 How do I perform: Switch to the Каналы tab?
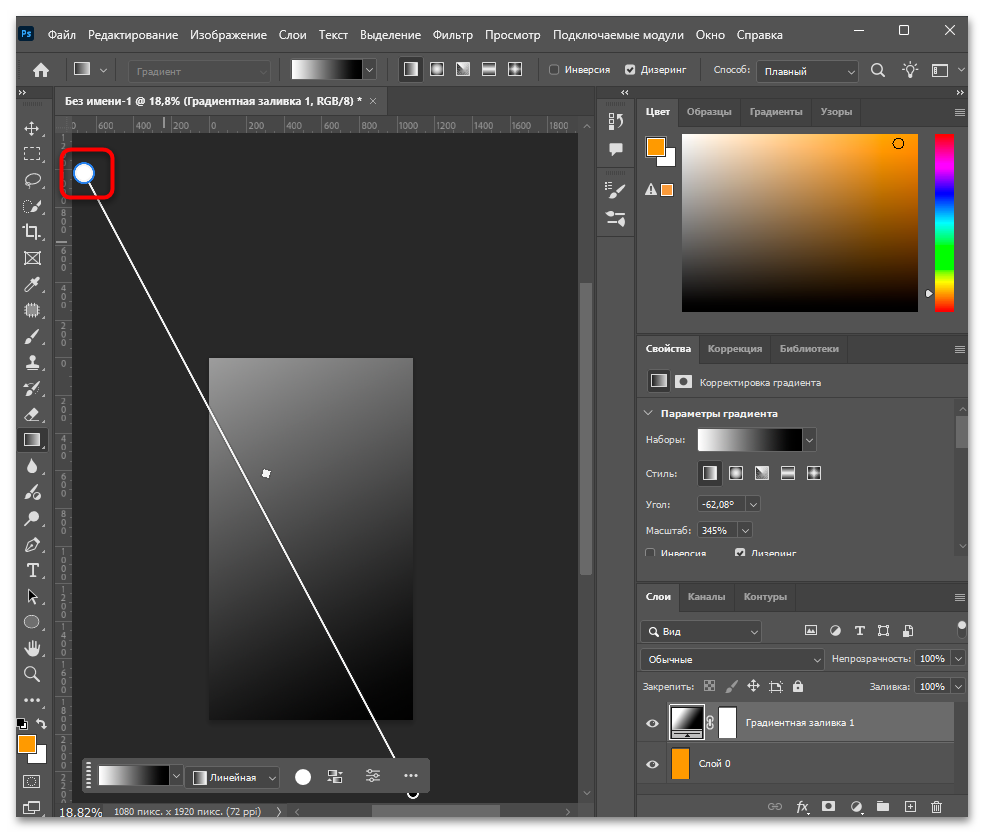click(x=706, y=596)
